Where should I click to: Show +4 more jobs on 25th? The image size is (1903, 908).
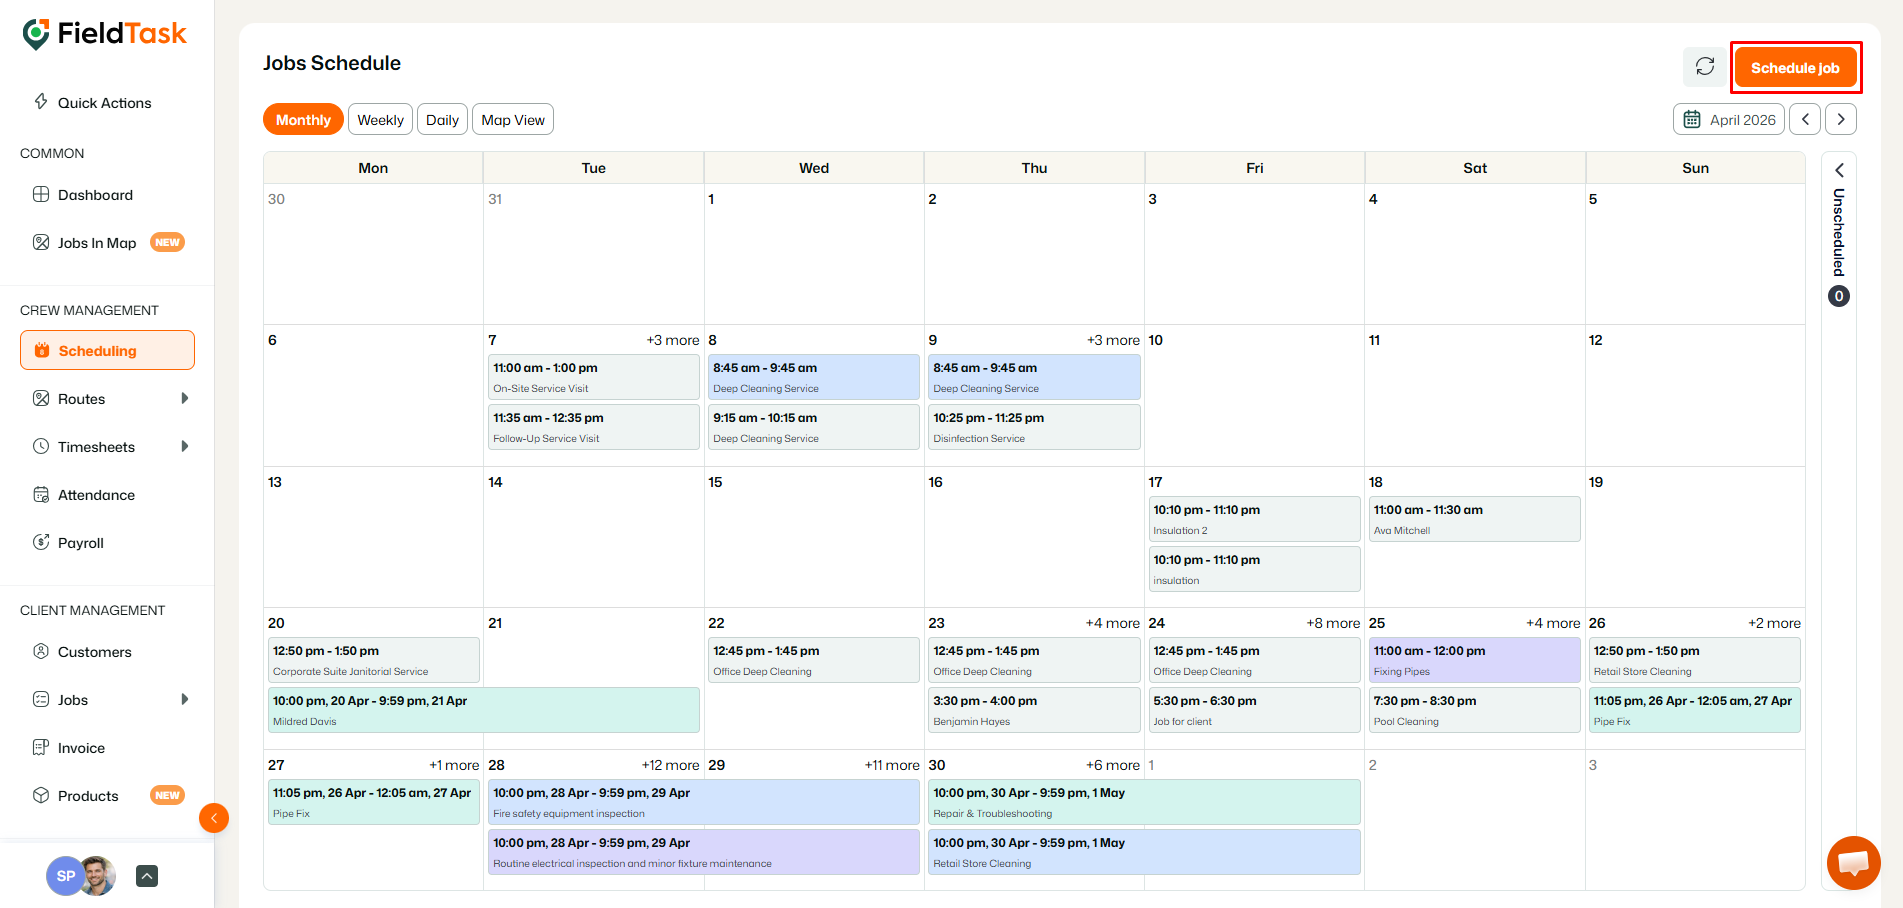click(x=1553, y=623)
